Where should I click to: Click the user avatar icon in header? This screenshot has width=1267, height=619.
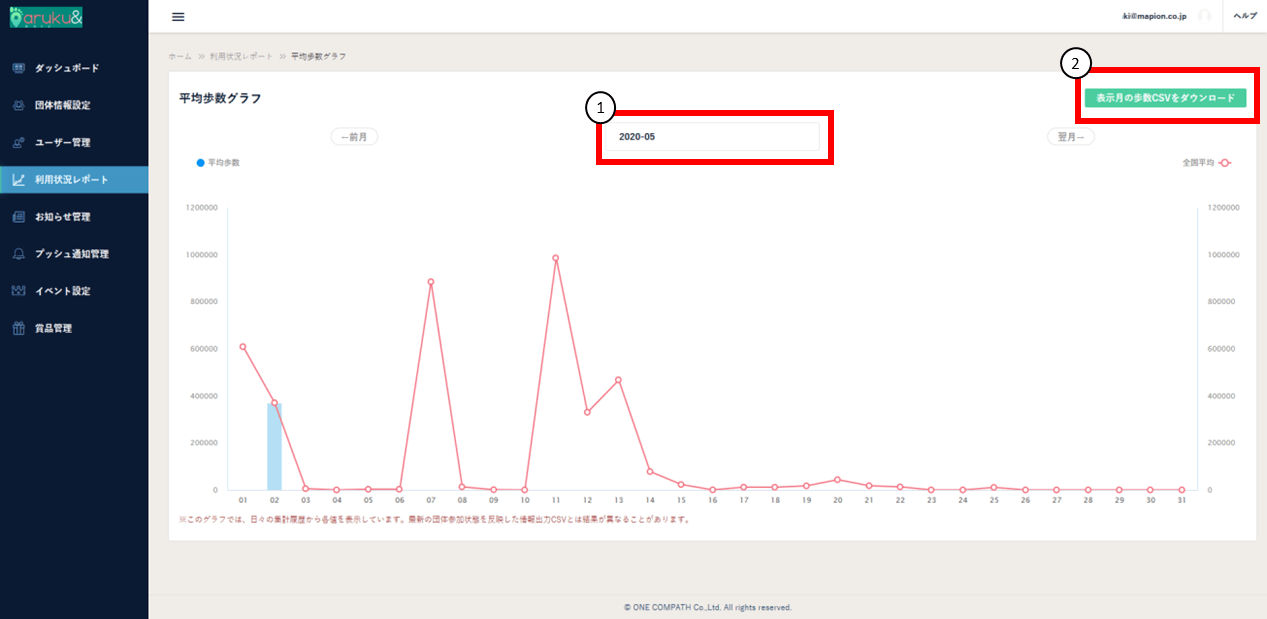point(1204,16)
